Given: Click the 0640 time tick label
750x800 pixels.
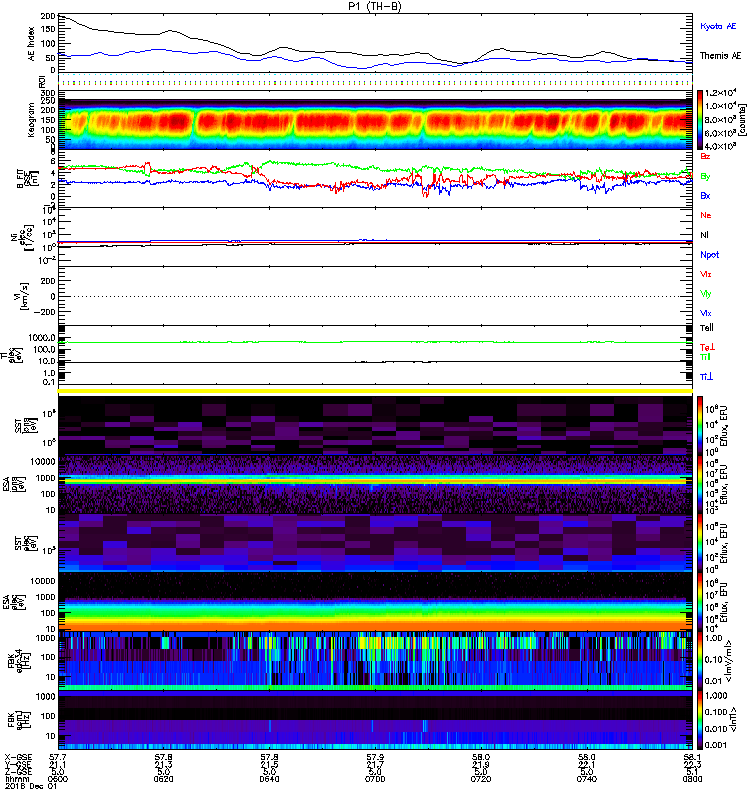Looking at the screenshot, I should tap(269, 779).
